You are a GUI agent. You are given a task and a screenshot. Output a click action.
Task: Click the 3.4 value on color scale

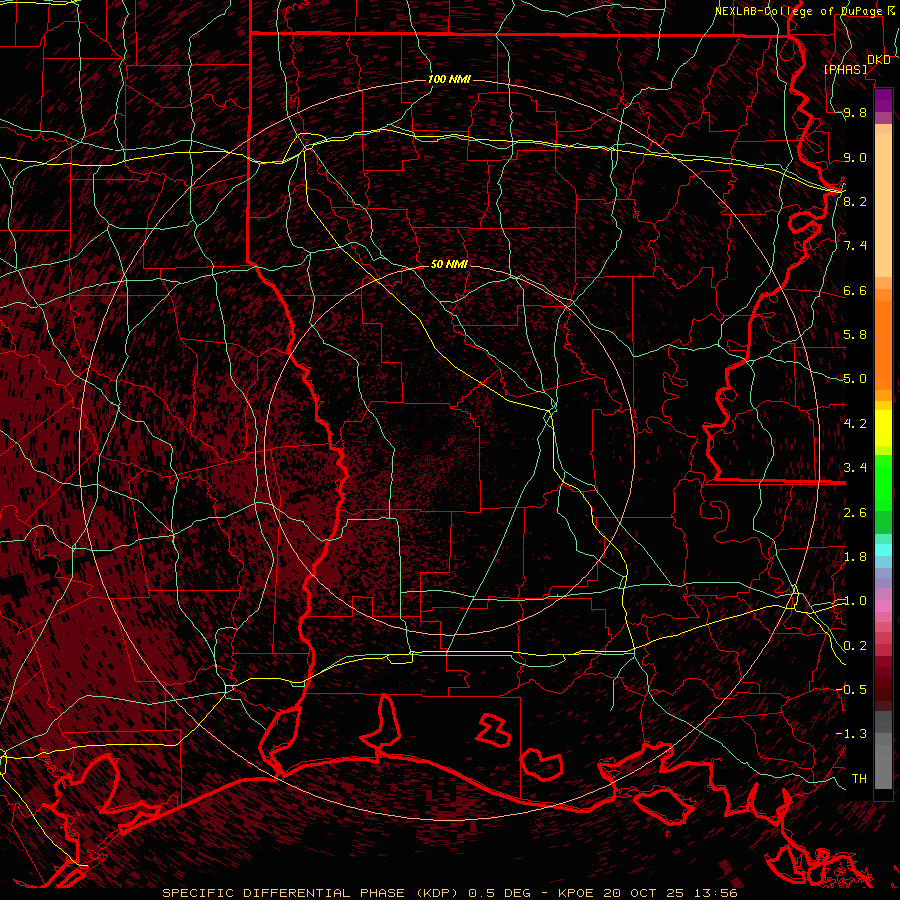tap(855, 468)
